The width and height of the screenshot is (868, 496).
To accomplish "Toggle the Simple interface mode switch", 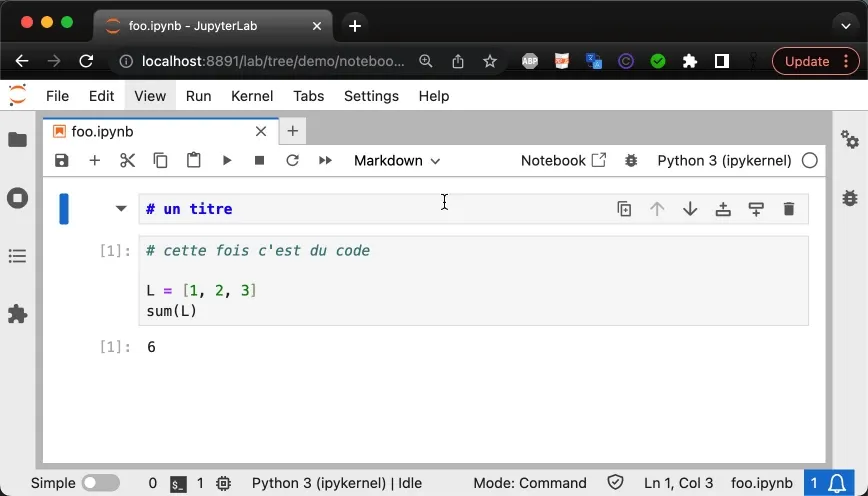I will coord(100,483).
